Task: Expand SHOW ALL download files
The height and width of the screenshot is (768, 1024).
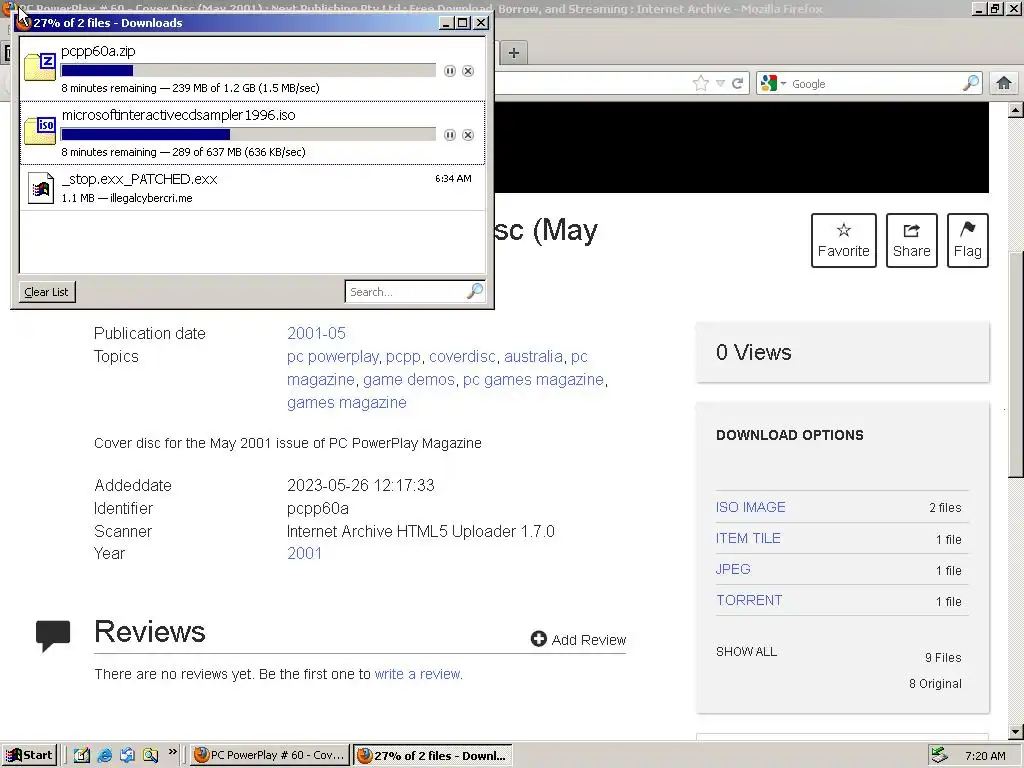Action: 746,652
